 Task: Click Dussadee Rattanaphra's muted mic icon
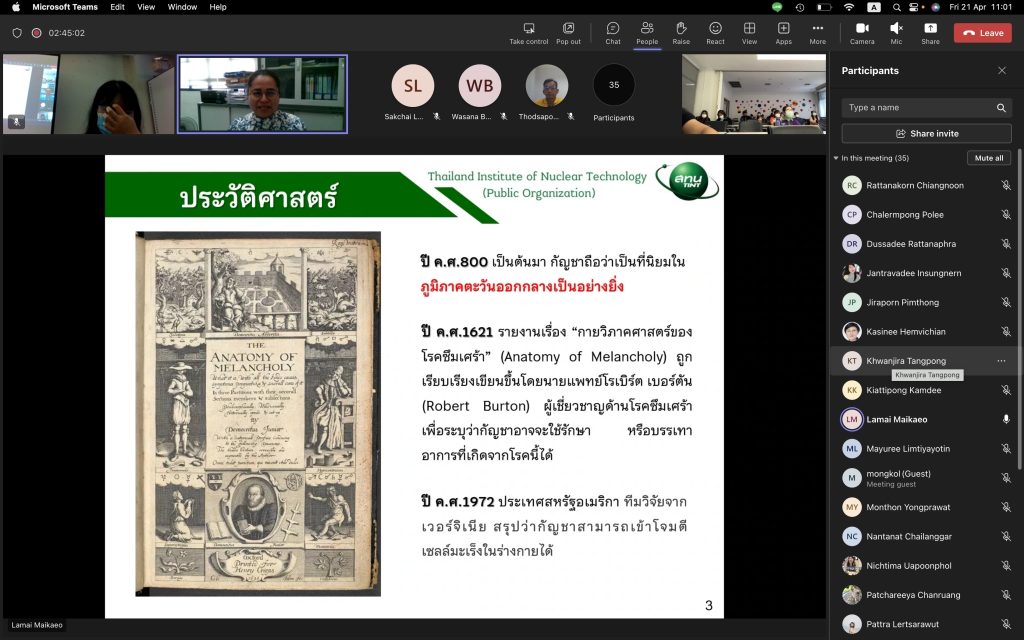coord(1006,244)
